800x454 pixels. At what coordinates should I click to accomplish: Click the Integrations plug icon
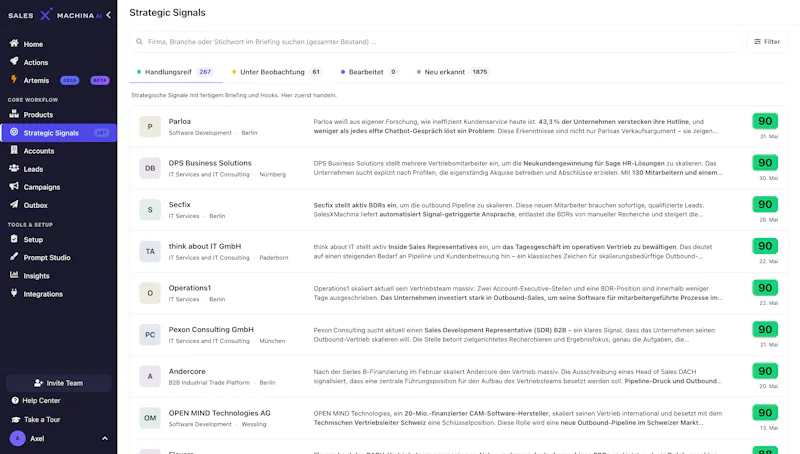(x=14, y=293)
